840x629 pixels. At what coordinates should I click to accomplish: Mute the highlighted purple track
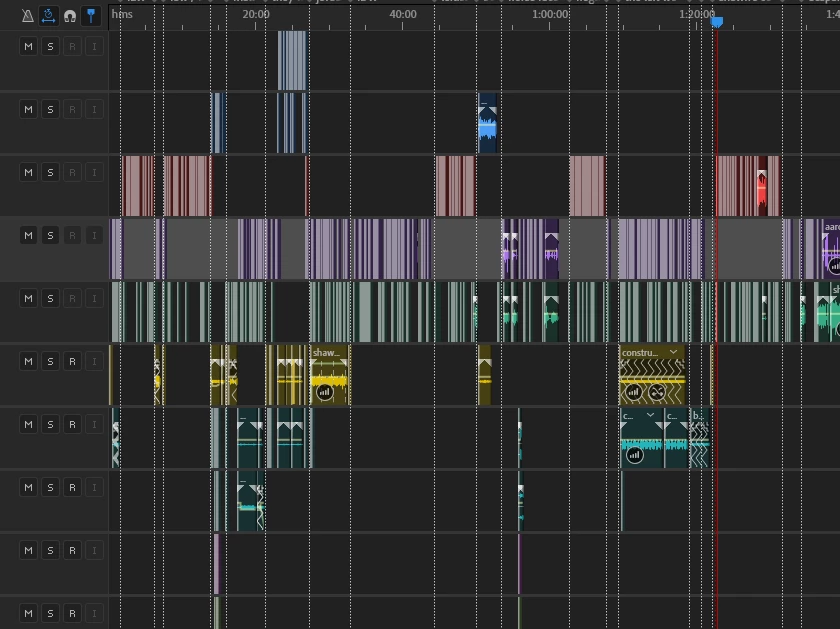[x=28, y=235]
